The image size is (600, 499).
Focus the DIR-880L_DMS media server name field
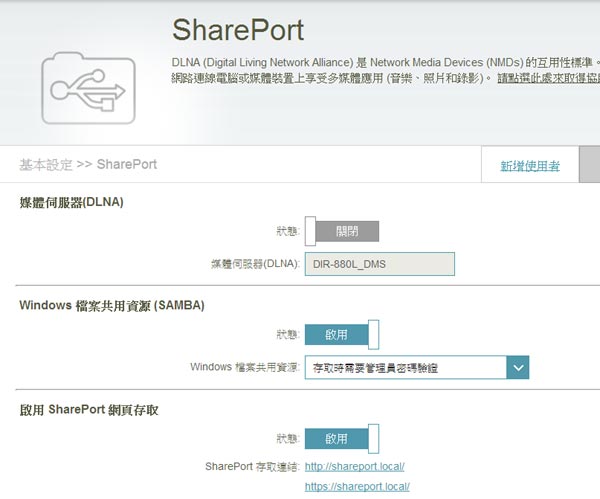pos(379,264)
